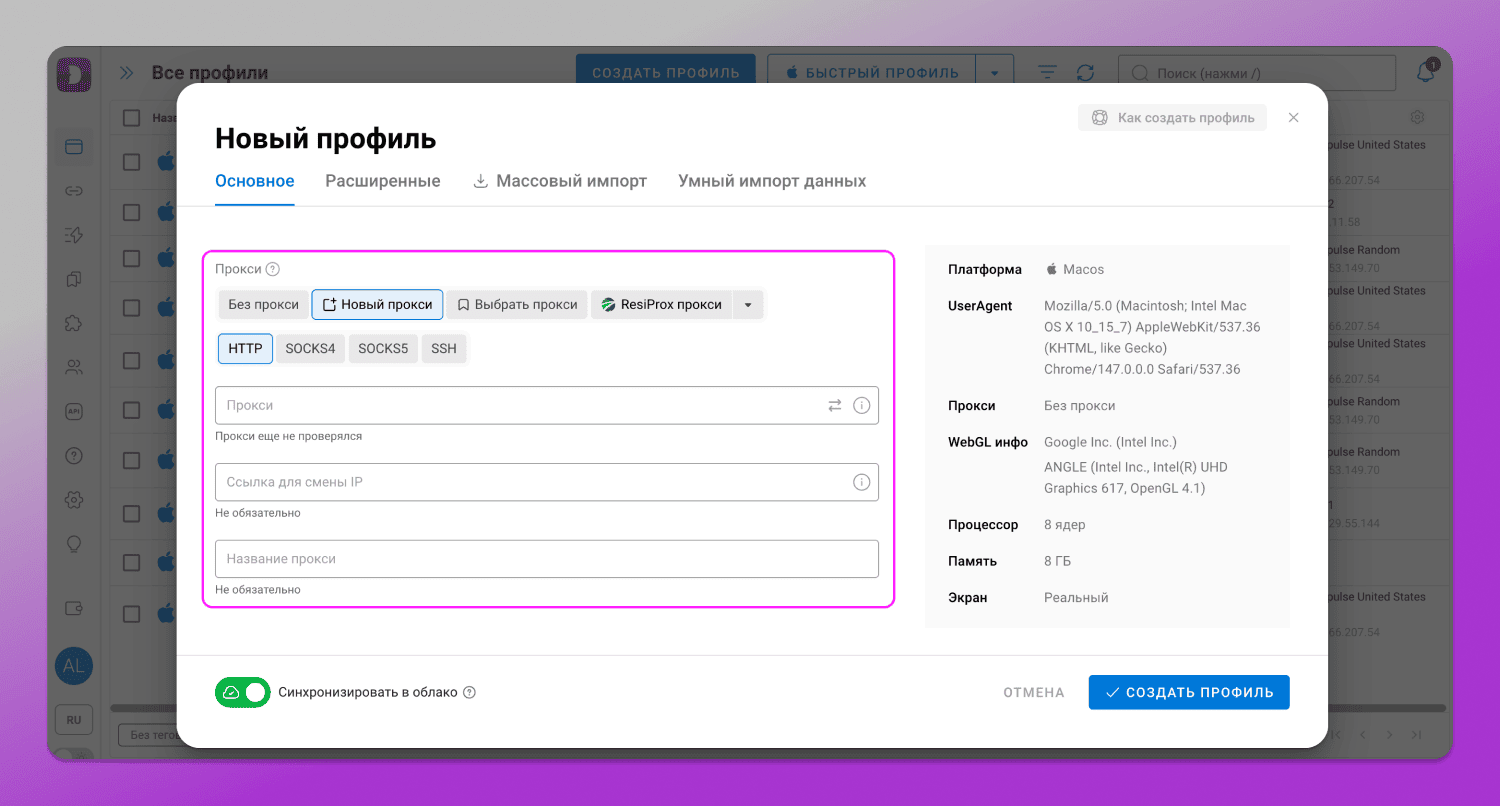The width and height of the screenshot is (1500, 806).
Task: Open the API icon in the sidebar
Action: tap(74, 411)
